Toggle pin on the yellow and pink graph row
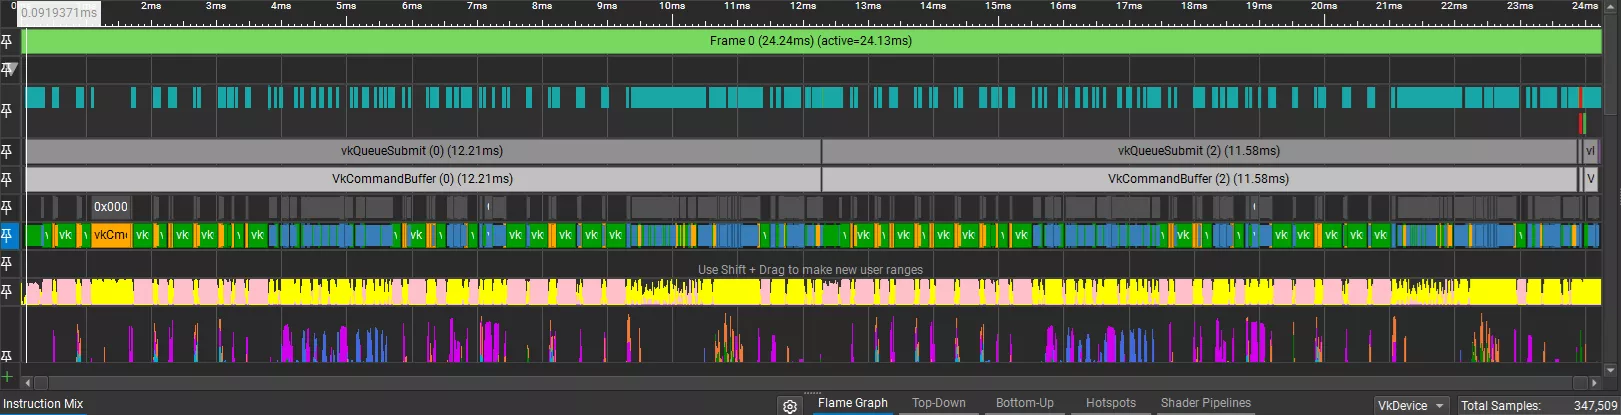 click(7, 291)
